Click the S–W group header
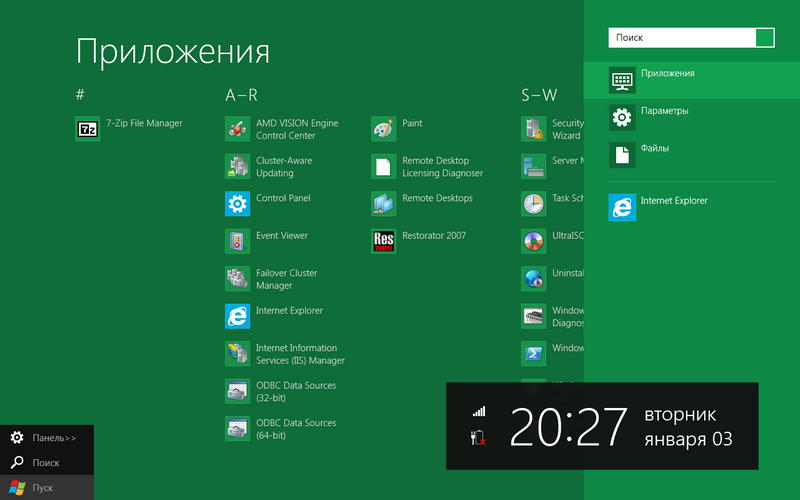This screenshot has height=500, width=800. (x=539, y=95)
